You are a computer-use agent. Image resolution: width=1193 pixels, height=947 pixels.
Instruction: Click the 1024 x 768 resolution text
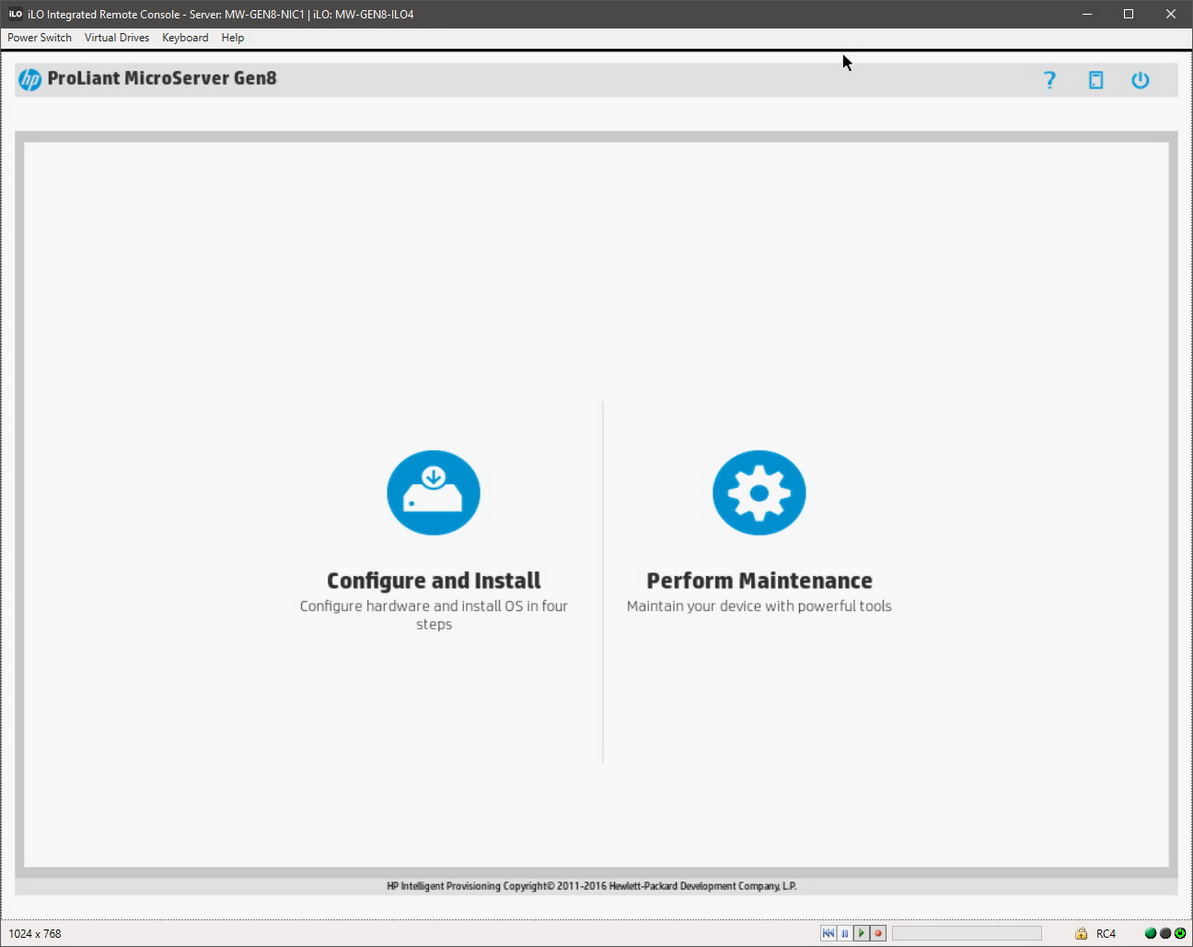pyautogui.click(x=35, y=933)
